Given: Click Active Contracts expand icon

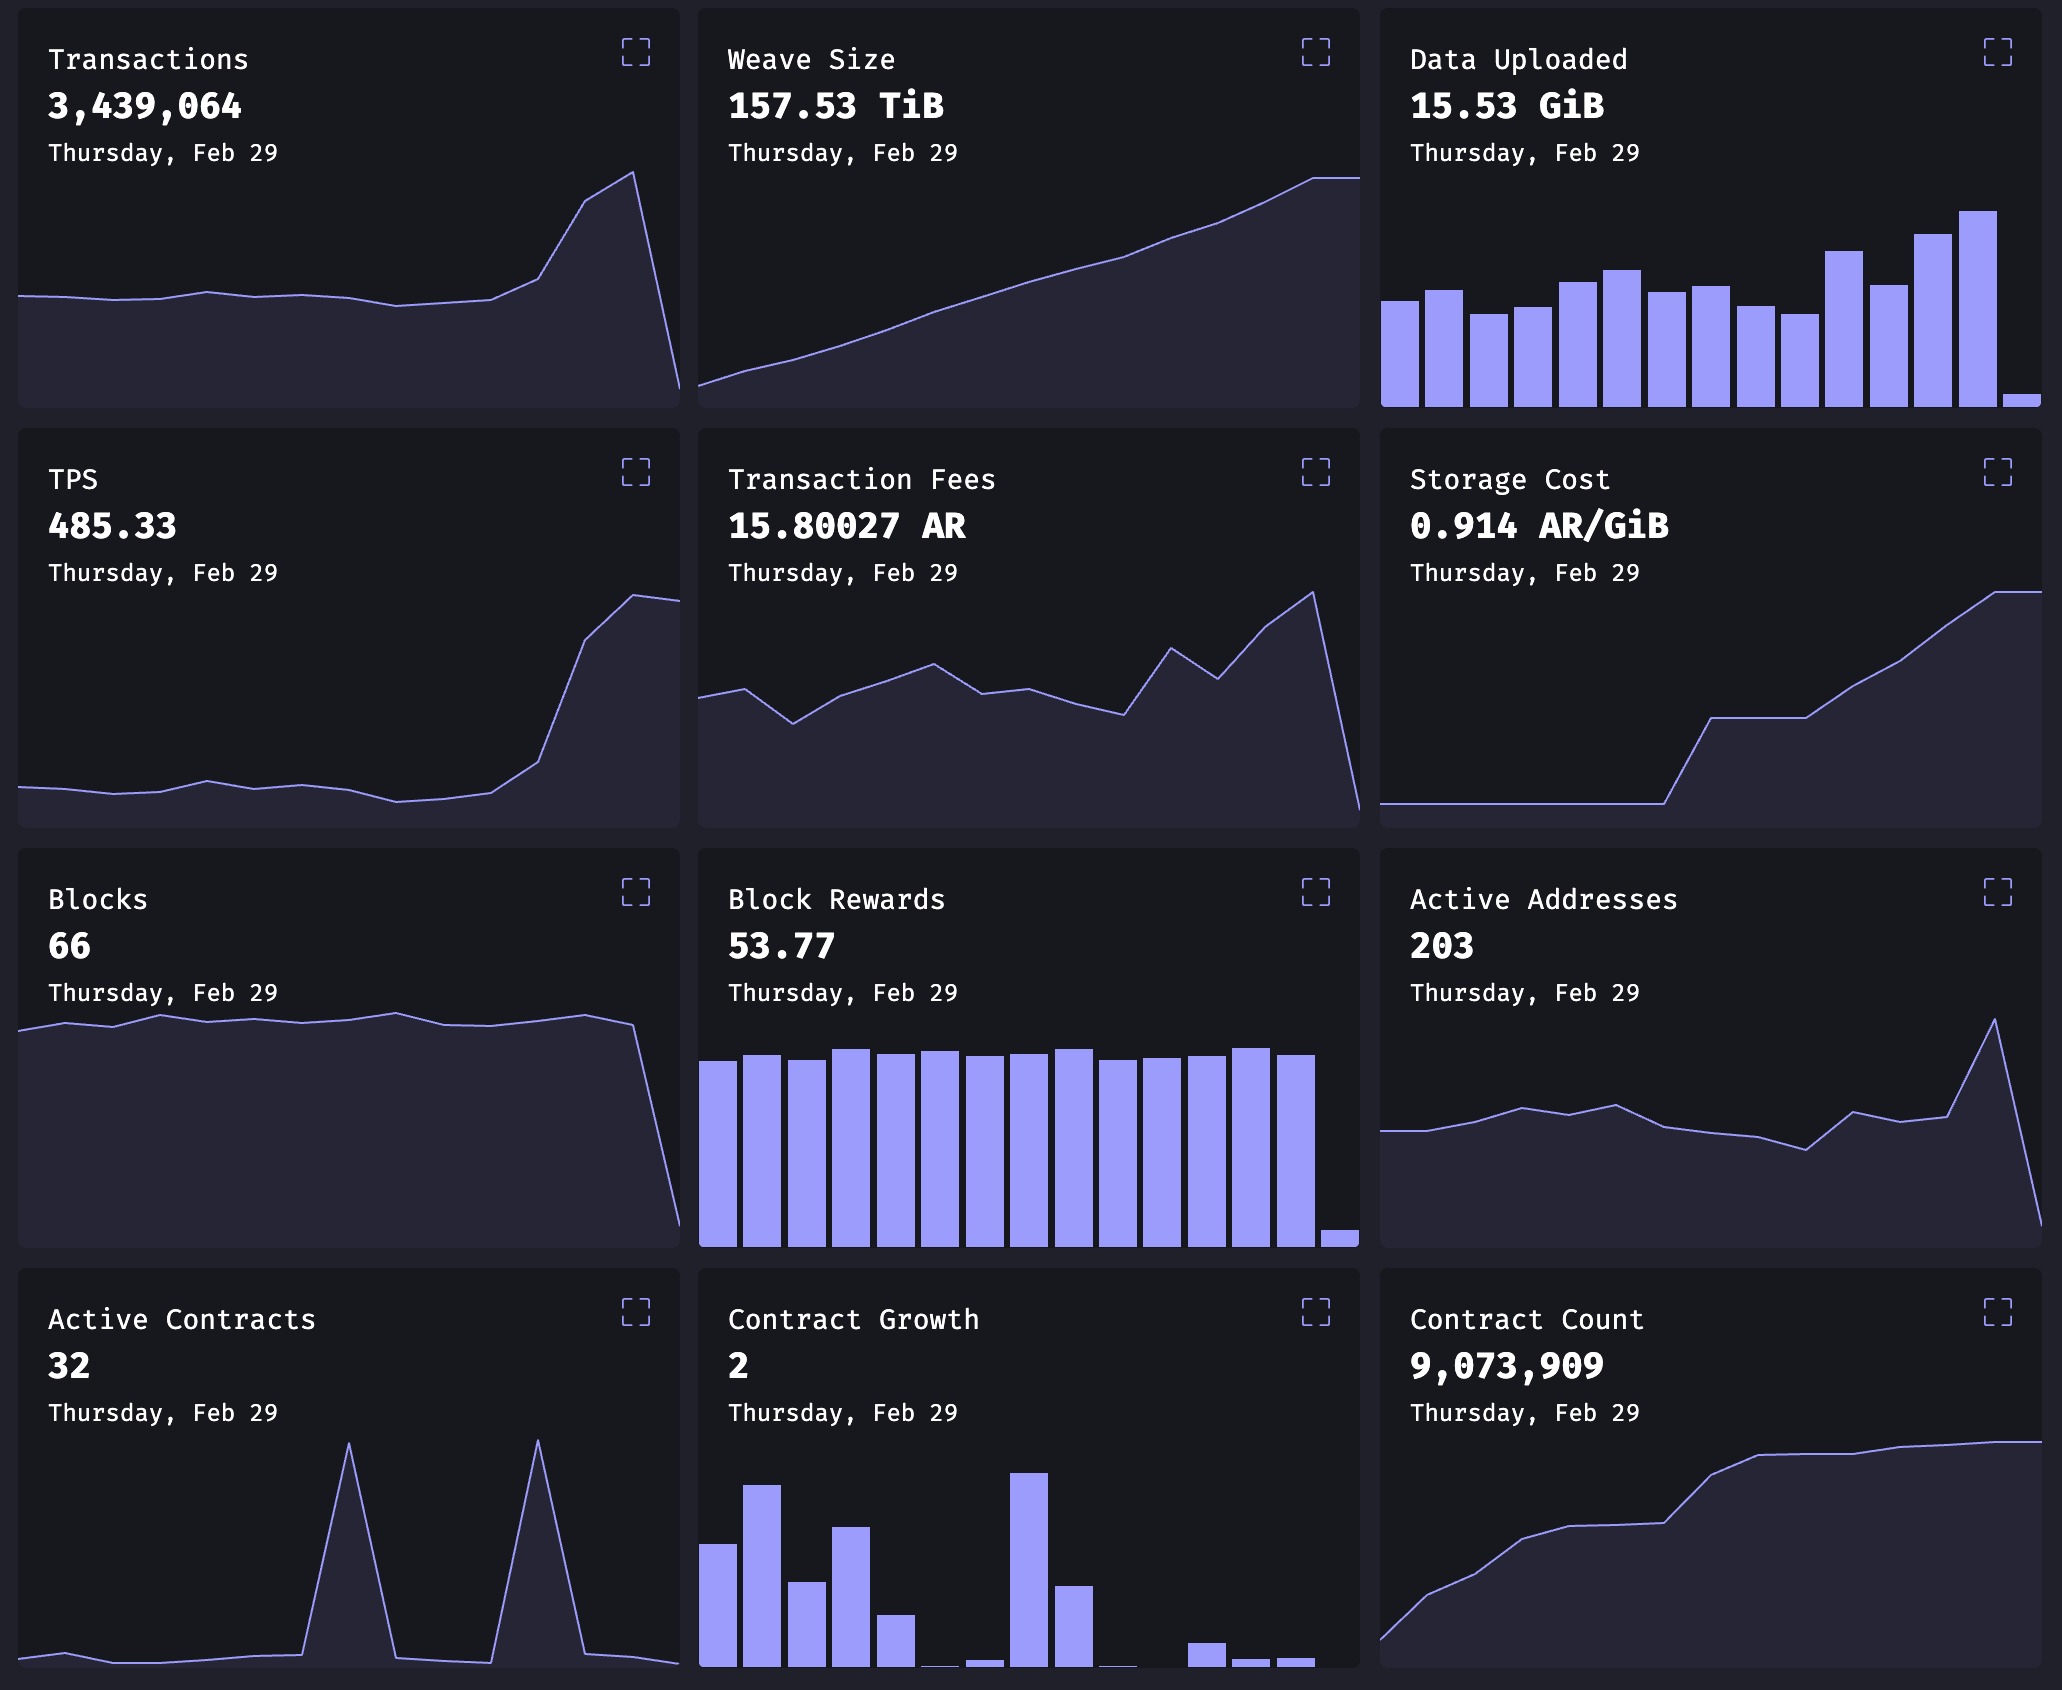Looking at the screenshot, I should [635, 1312].
